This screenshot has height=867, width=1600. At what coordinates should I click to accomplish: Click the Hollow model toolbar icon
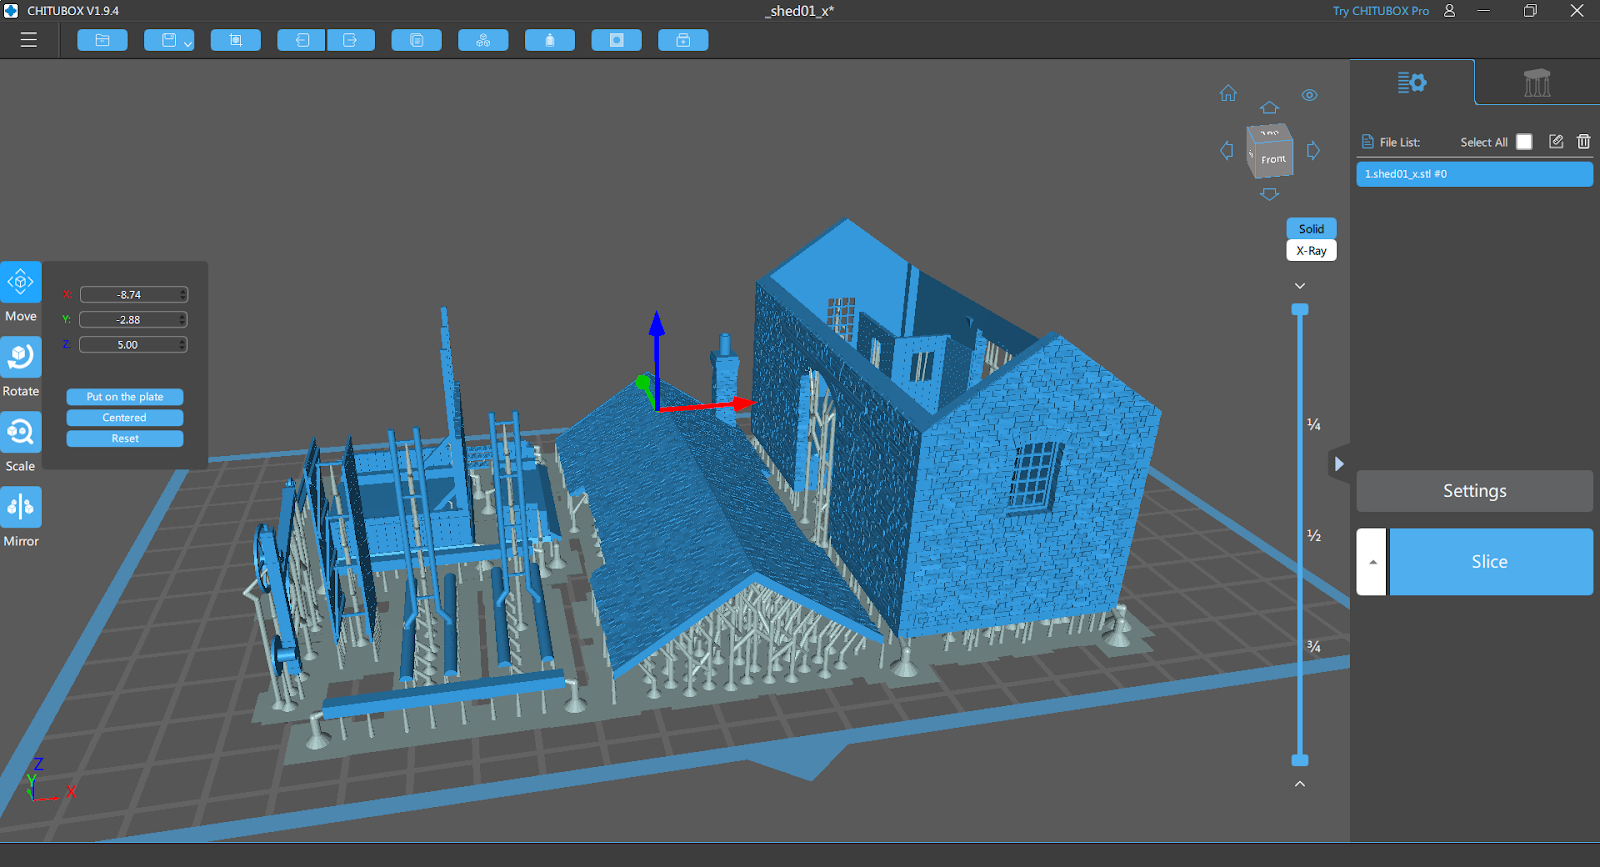550,40
